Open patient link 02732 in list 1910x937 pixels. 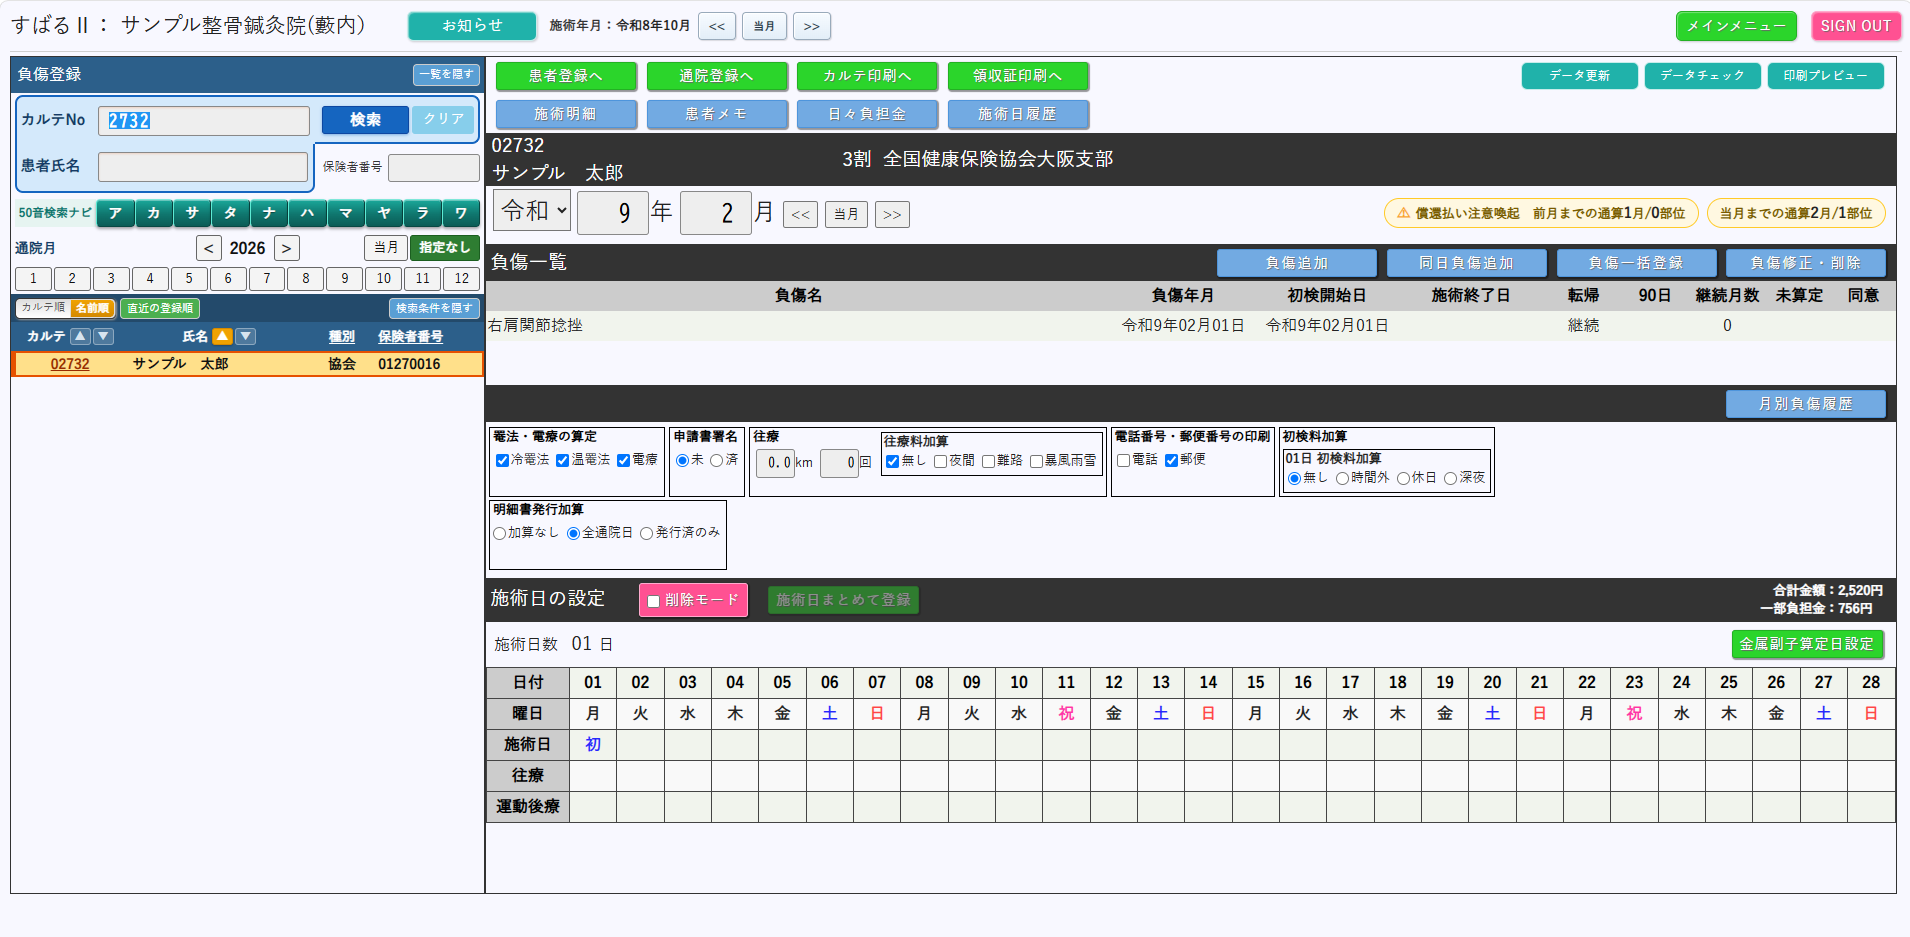point(70,364)
